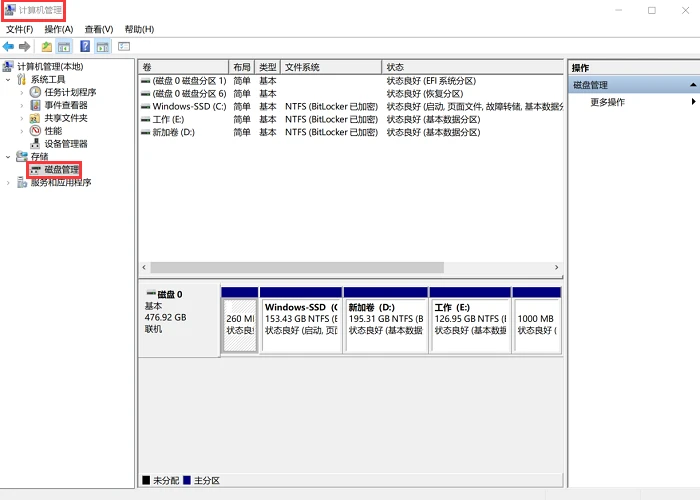The image size is (700, 500).
Task: Click the Up one level folder icon
Action: point(46,46)
